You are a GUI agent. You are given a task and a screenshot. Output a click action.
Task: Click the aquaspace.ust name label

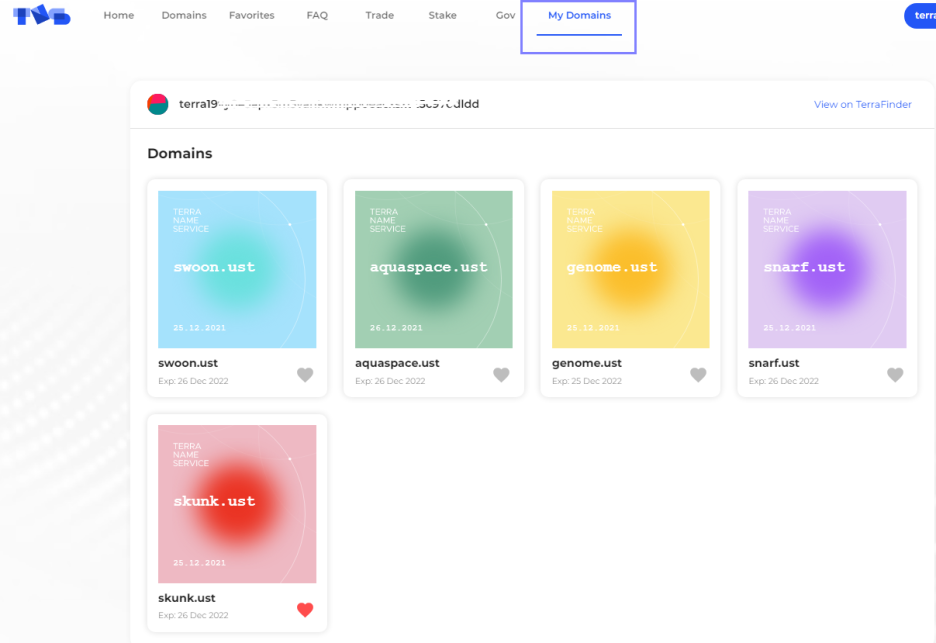click(x=397, y=363)
